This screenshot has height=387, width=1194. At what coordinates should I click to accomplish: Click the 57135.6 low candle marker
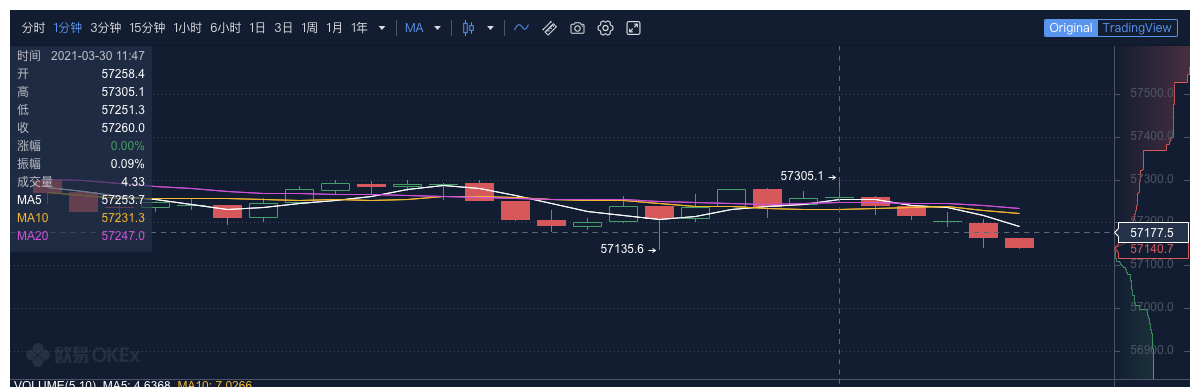[x=622, y=248]
